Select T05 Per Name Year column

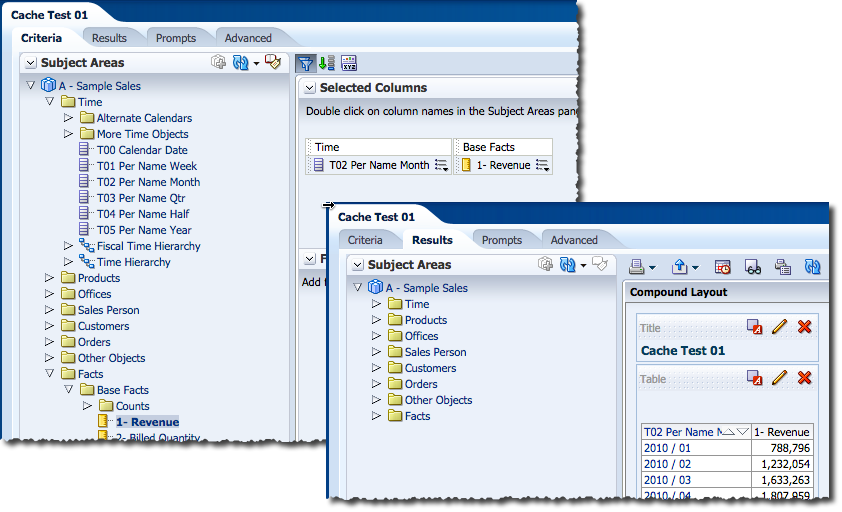[x=144, y=230]
